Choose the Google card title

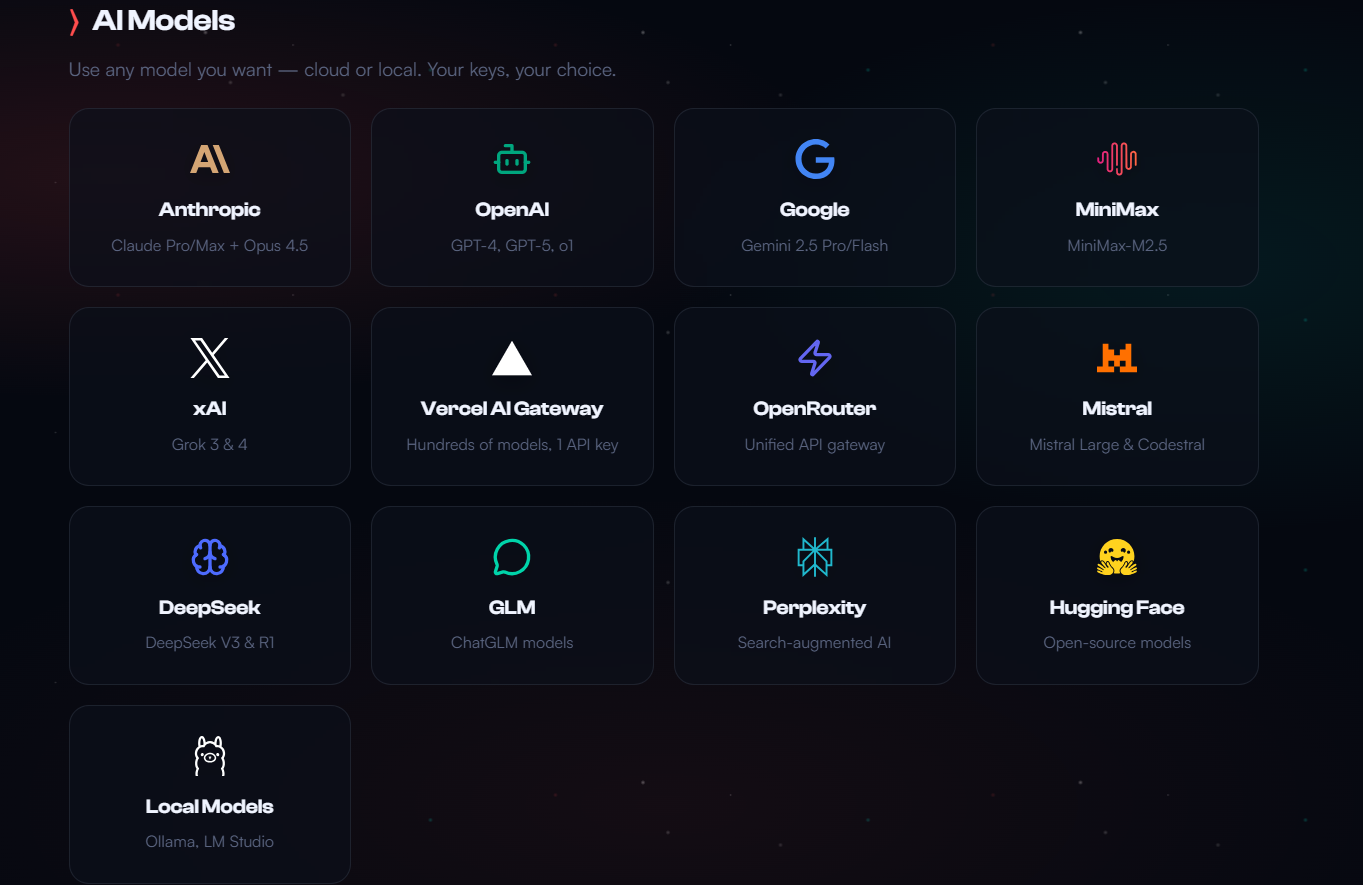point(815,210)
